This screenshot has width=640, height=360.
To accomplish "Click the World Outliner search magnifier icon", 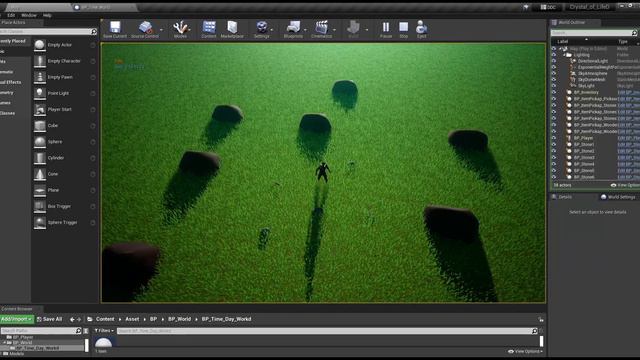I will click(x=634, y=33).
